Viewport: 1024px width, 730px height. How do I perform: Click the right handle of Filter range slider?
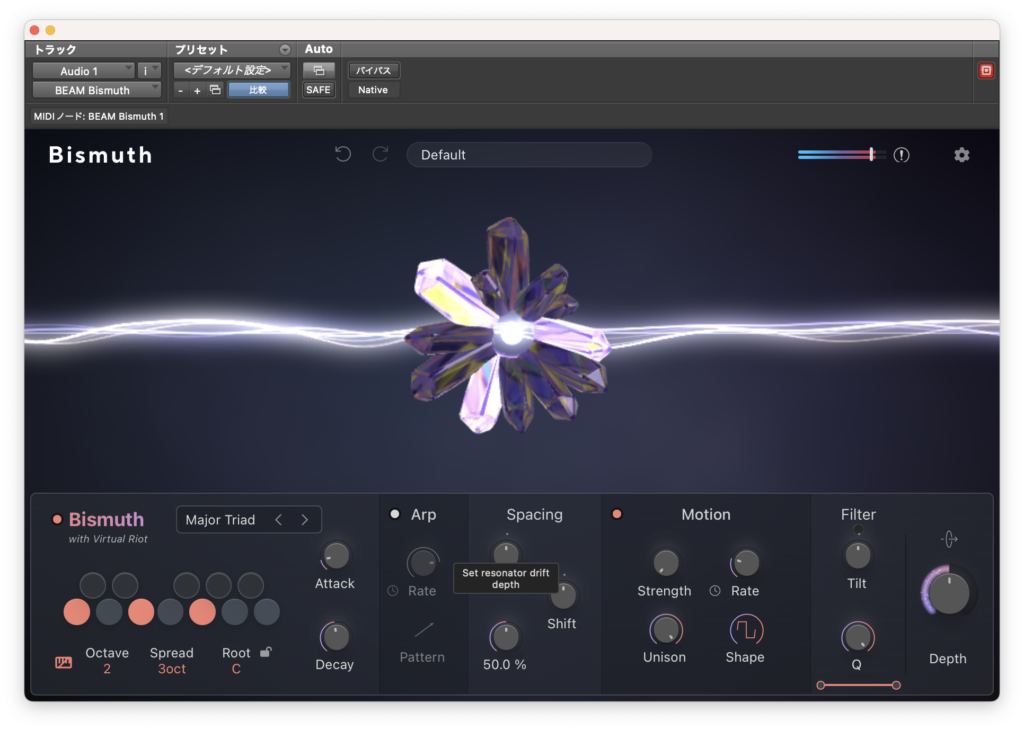click(896, 685)
